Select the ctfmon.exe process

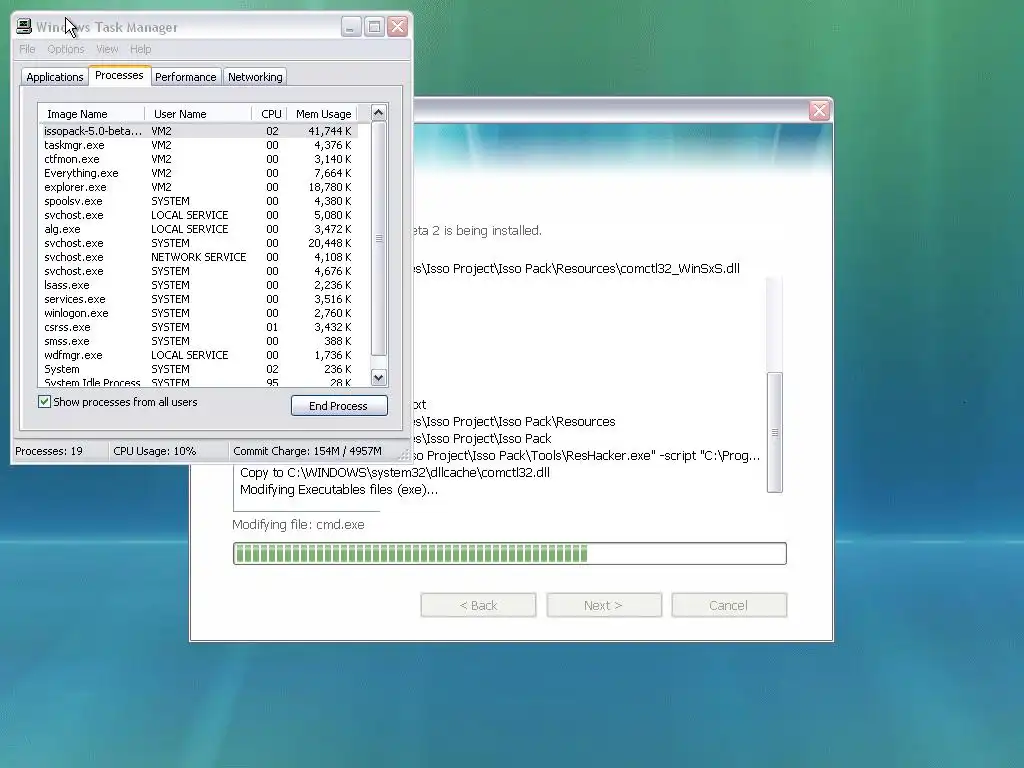[199, 159]
